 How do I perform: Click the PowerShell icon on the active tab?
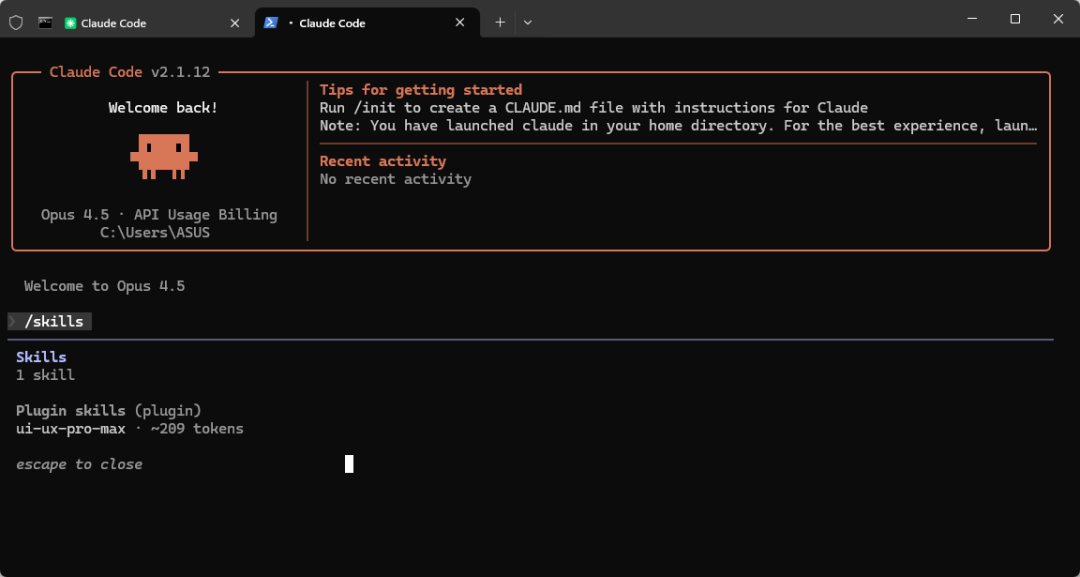271,23
